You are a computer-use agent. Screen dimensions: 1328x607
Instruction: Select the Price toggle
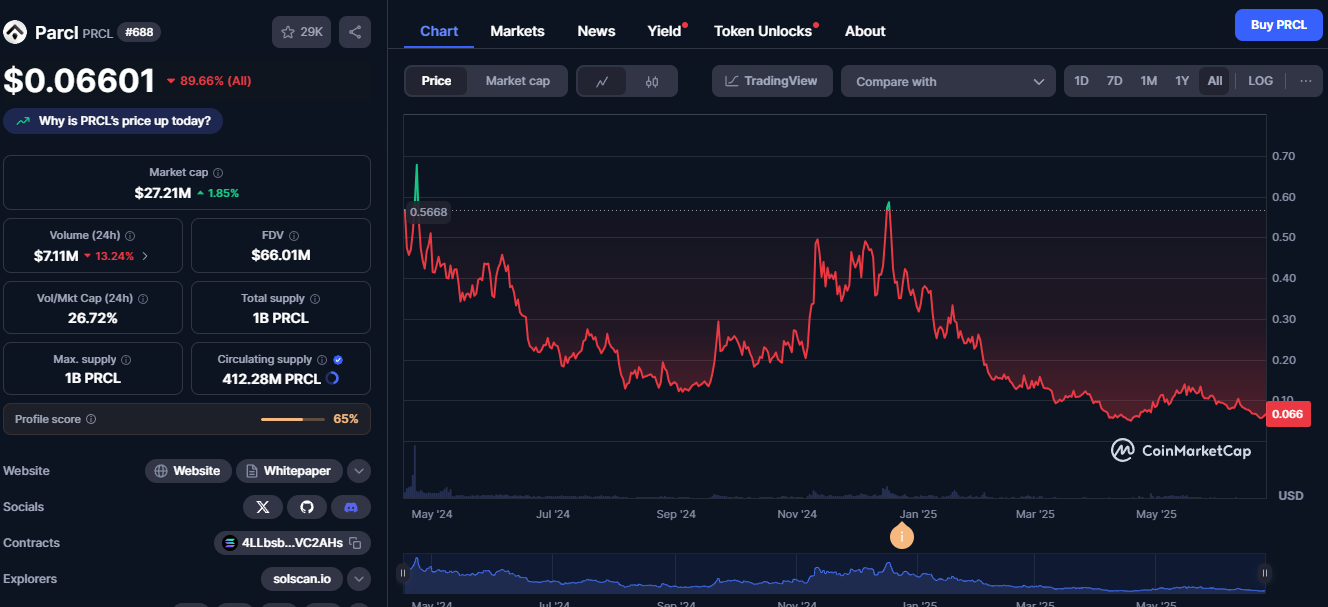coord(436,81)
